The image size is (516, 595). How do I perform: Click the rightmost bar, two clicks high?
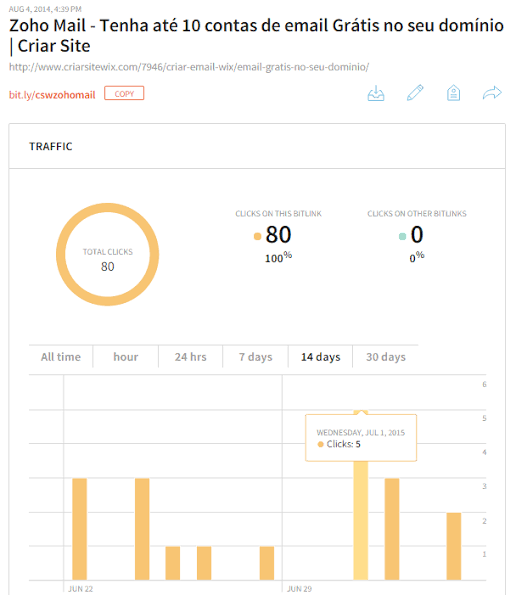click(x=453, y=546)
